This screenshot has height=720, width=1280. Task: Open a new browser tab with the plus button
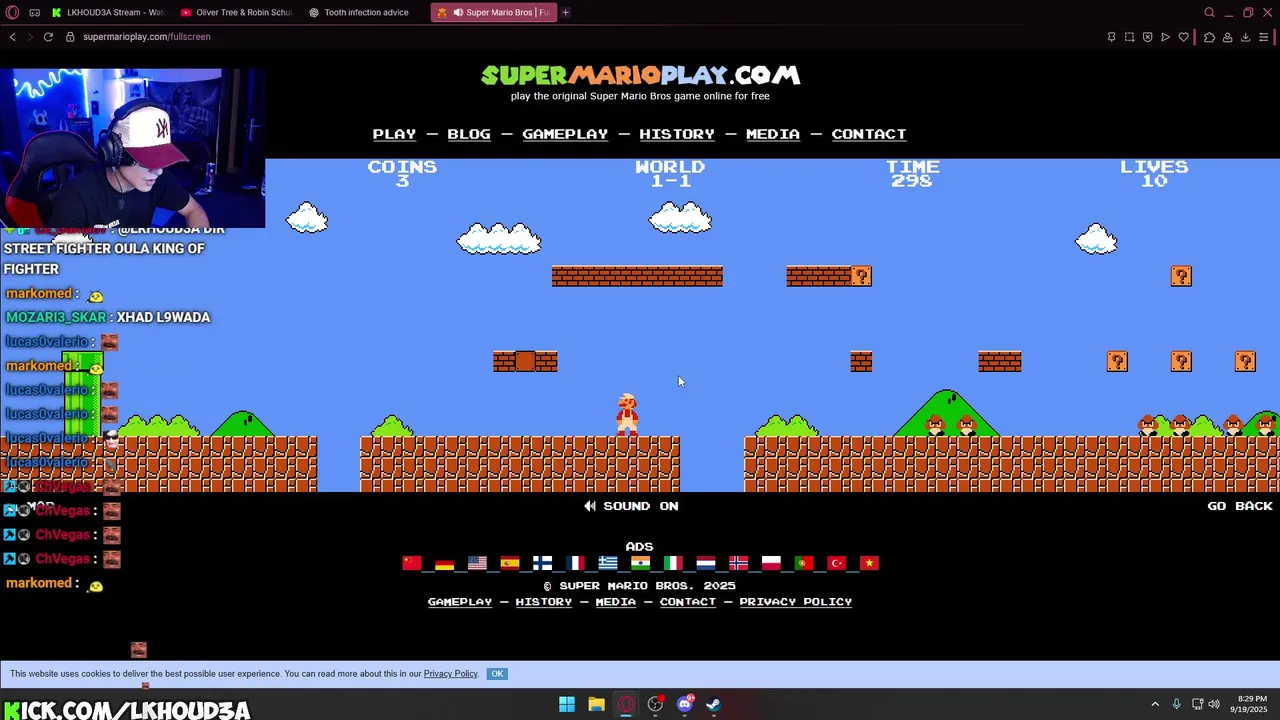(565, 12)
